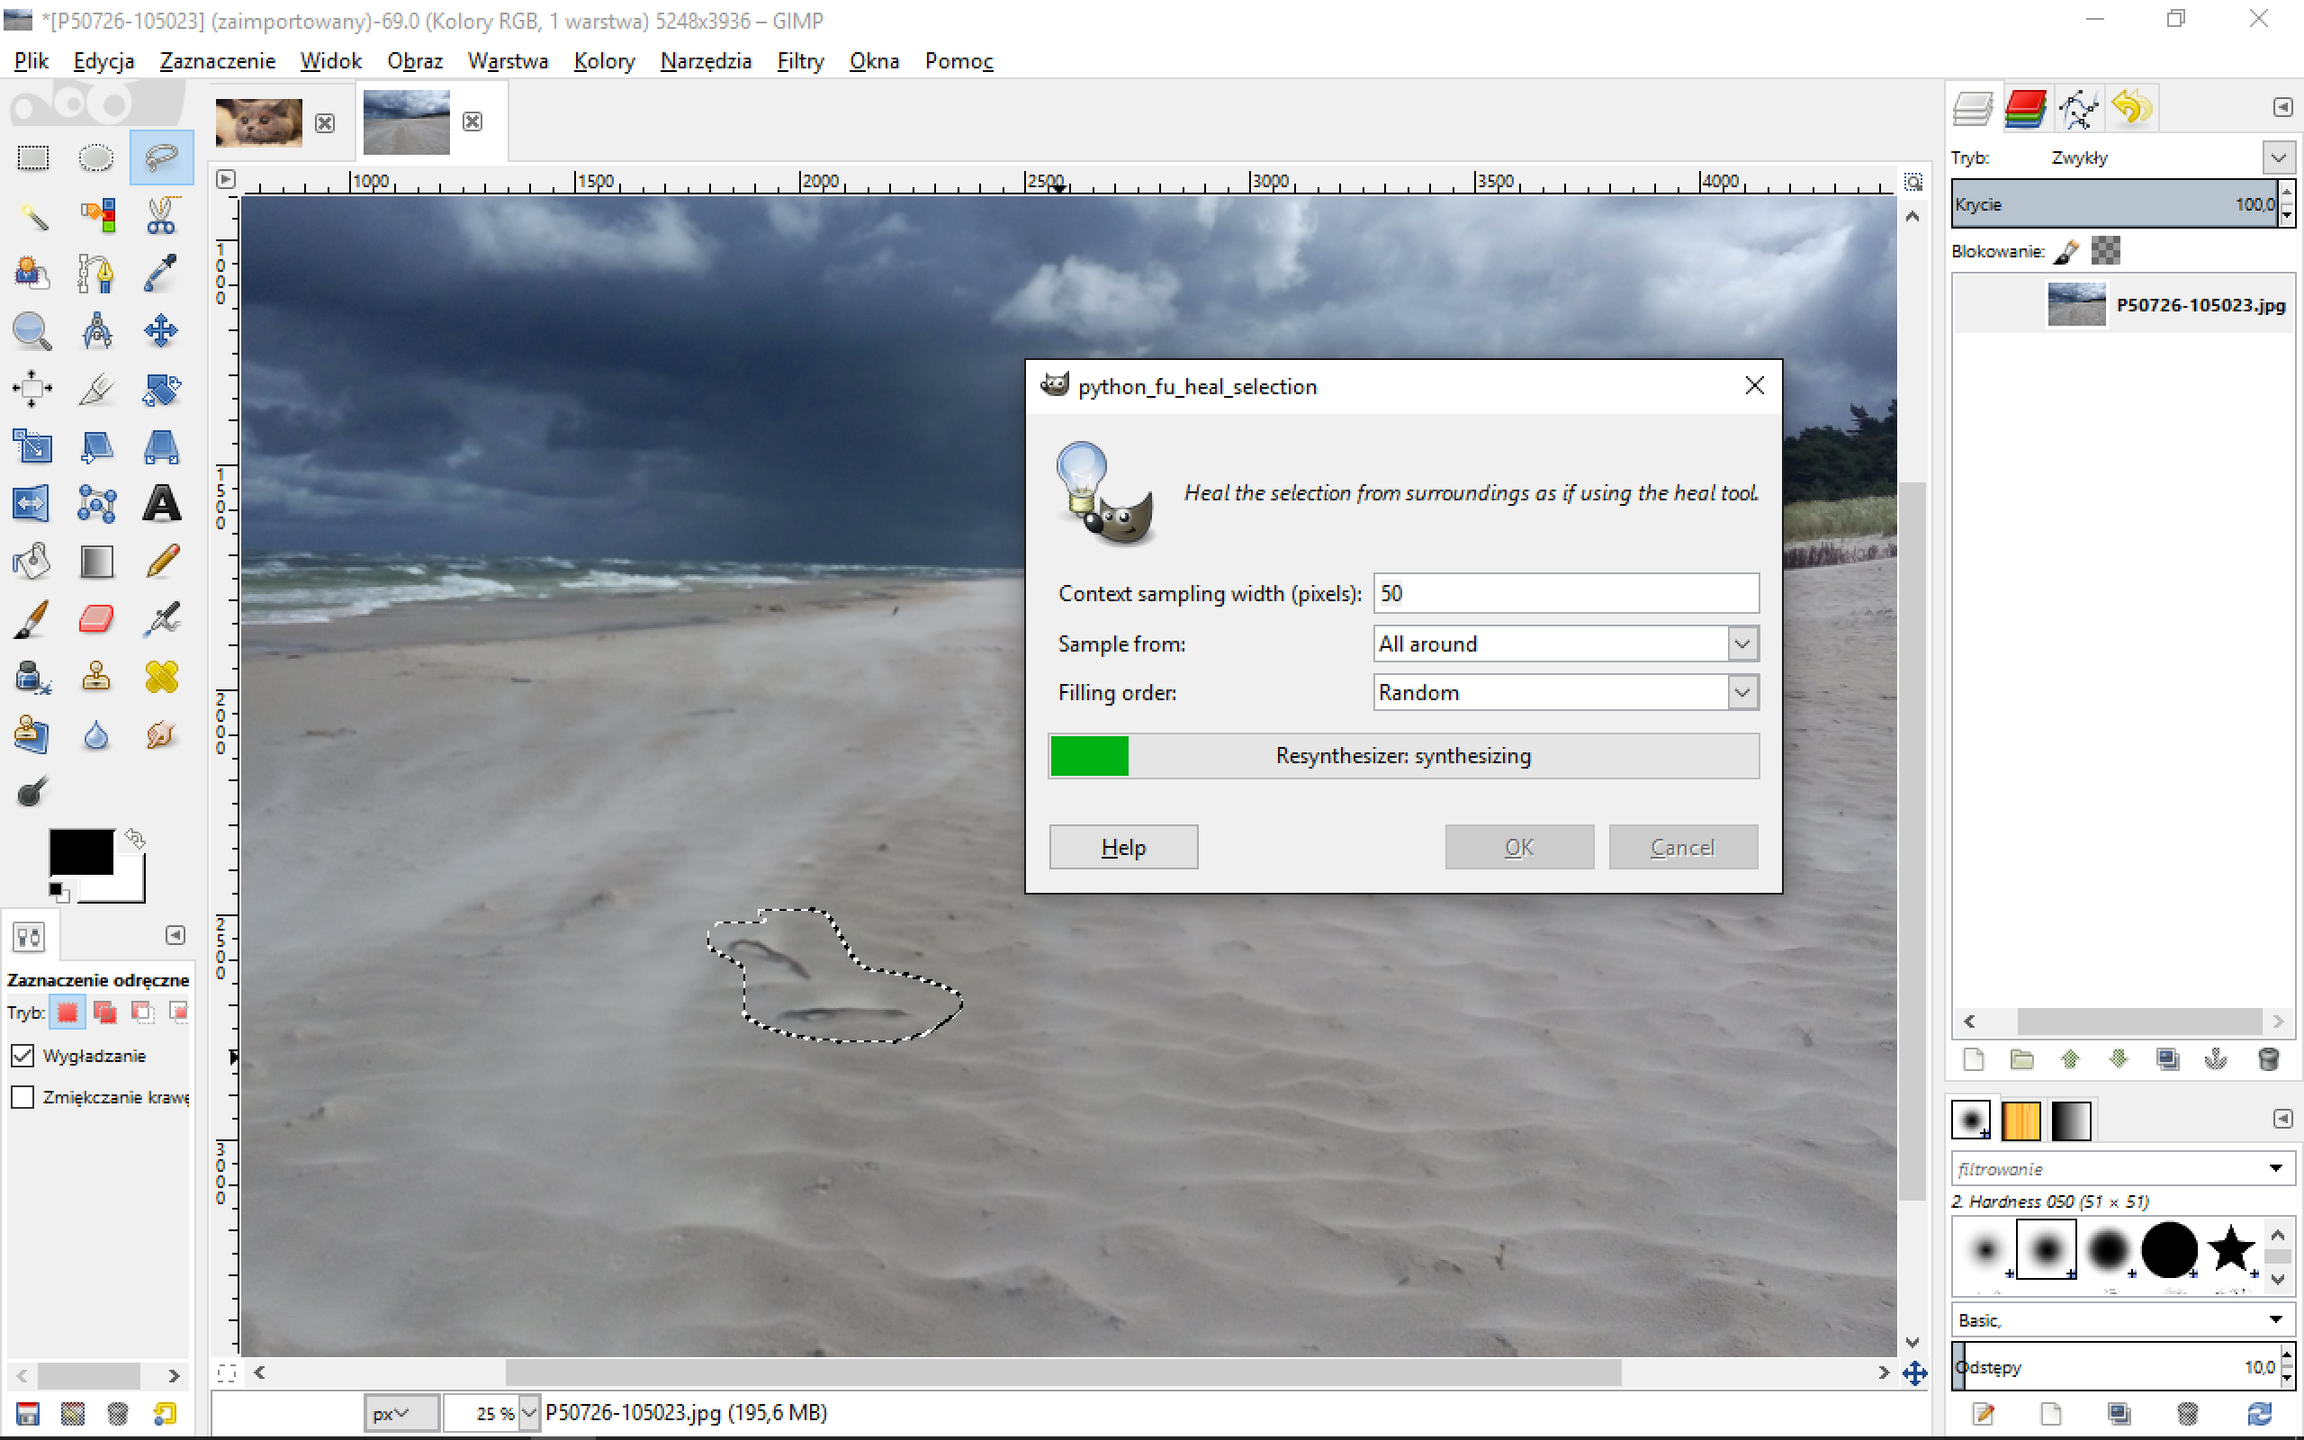Click the Context sampling width field

click(x=1565, y=593)
